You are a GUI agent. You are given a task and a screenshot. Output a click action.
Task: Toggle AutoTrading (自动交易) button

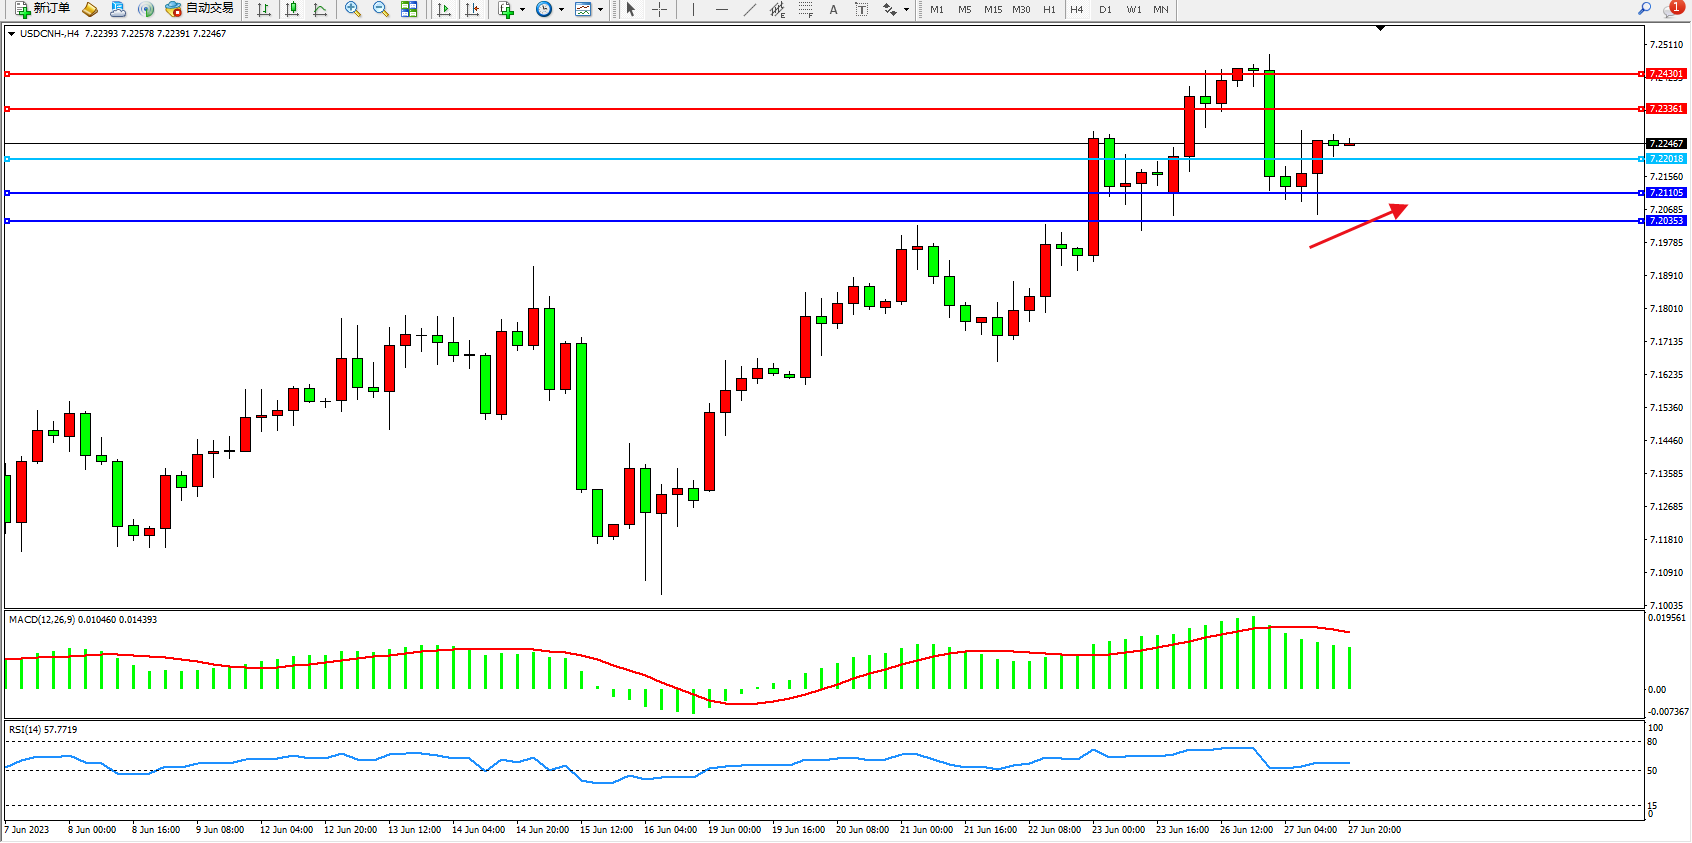(x=200, y=9)
